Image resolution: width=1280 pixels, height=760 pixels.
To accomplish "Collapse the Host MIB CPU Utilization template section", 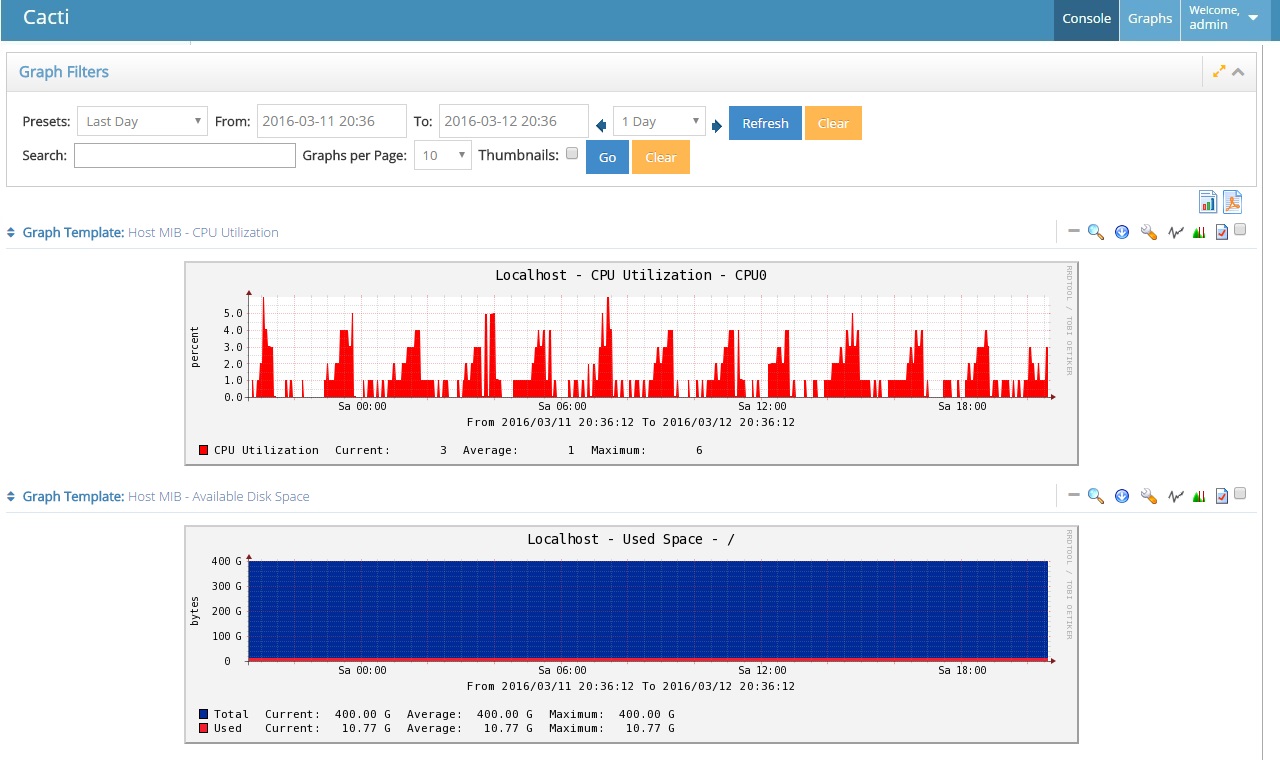I will [11, 232].
